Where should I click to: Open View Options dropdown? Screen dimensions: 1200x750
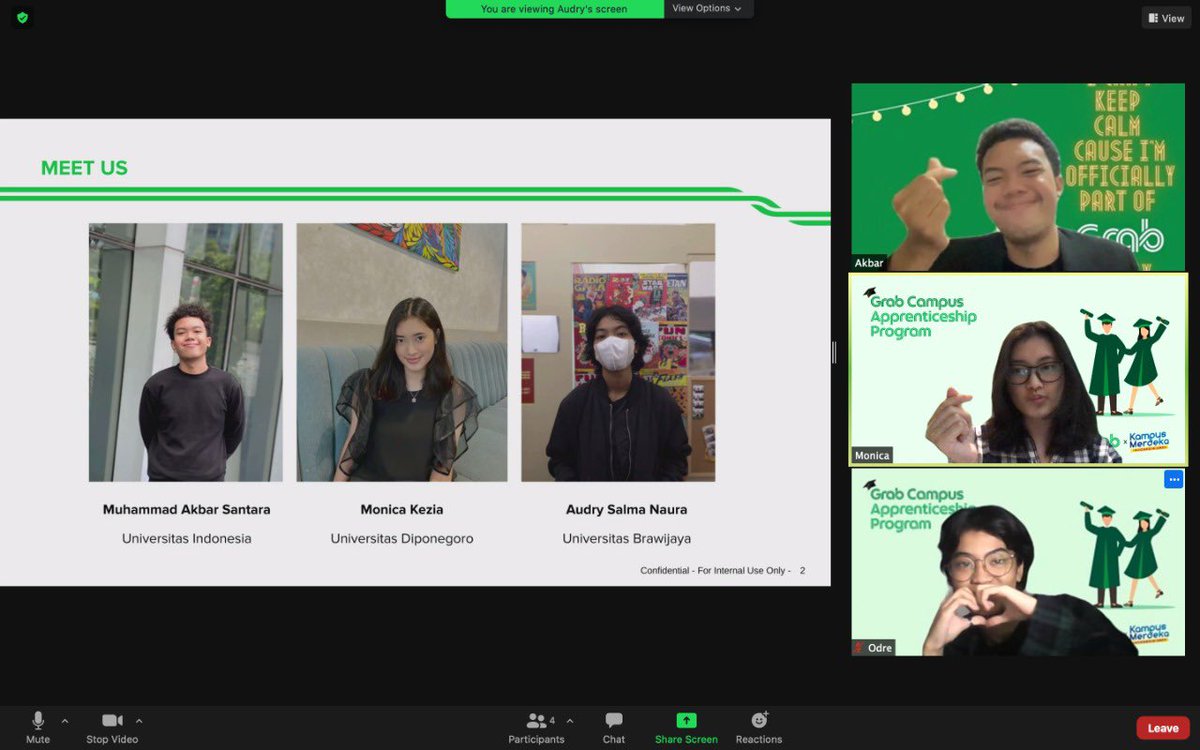pos(707,9)
